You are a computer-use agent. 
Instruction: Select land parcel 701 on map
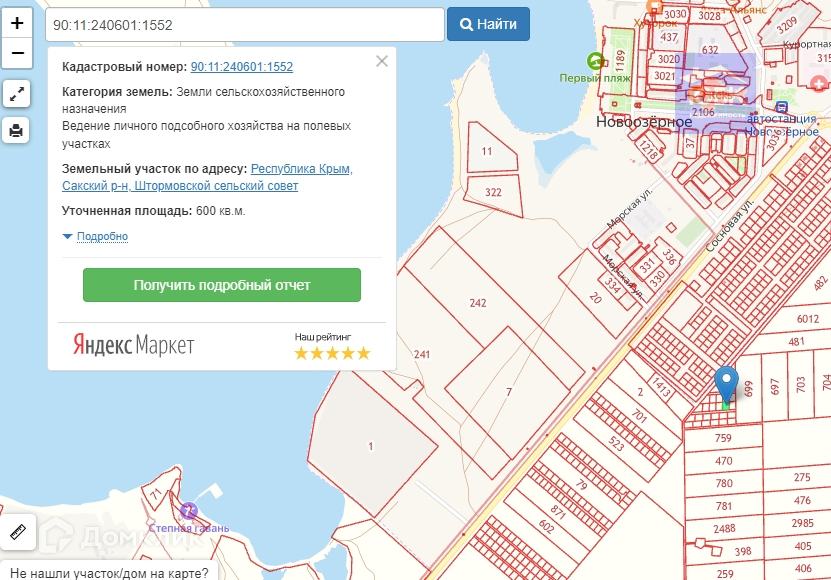(x=640, y=415)
